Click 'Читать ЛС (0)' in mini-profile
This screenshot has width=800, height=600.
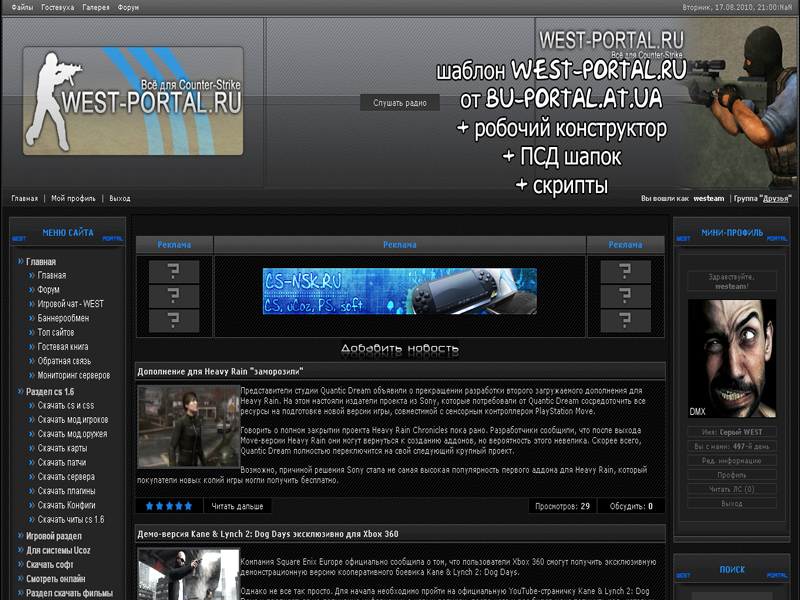coord(731,489)
